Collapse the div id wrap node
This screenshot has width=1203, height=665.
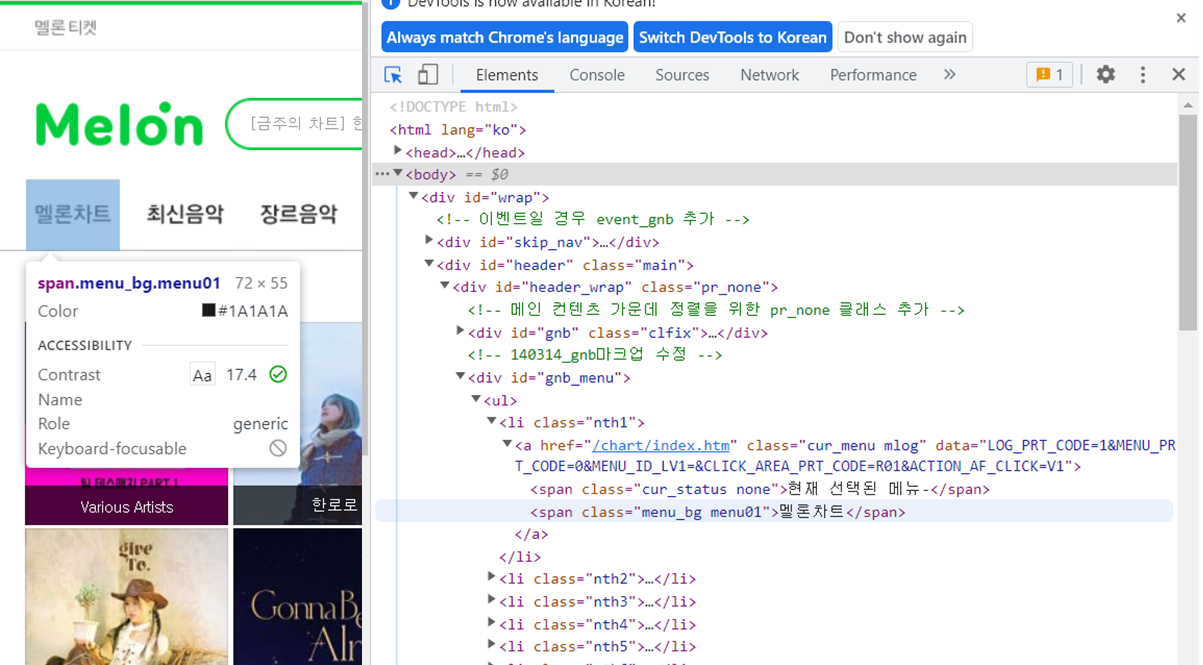414,197
